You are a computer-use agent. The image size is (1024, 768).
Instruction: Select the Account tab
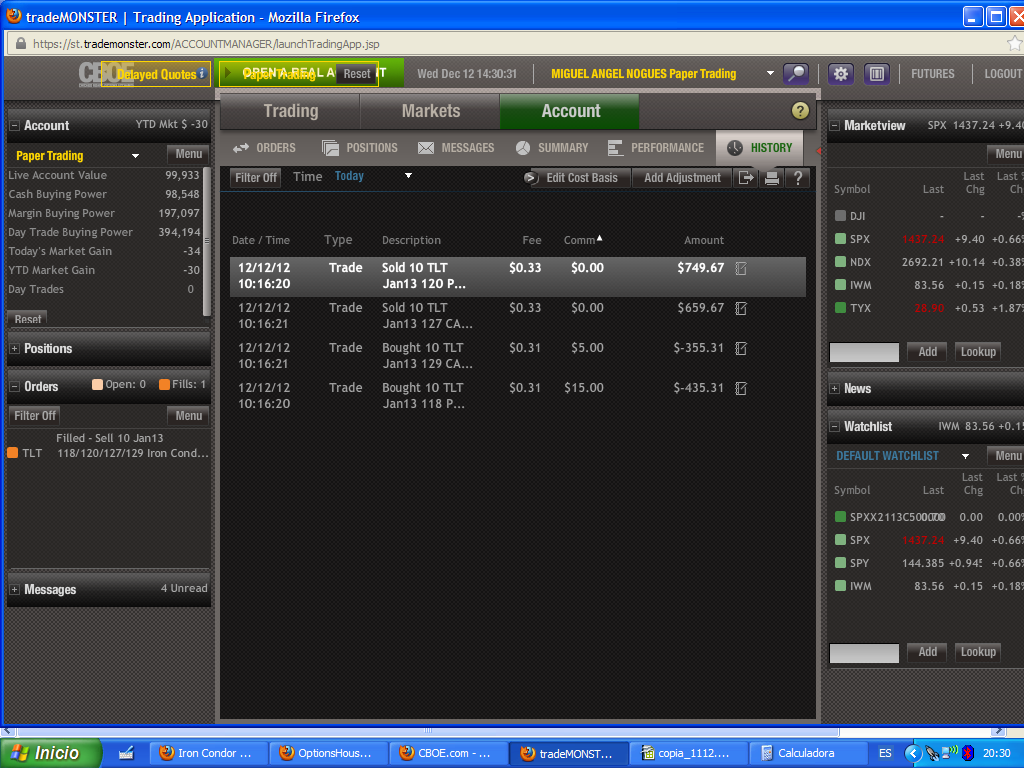[x=569, y=111]
